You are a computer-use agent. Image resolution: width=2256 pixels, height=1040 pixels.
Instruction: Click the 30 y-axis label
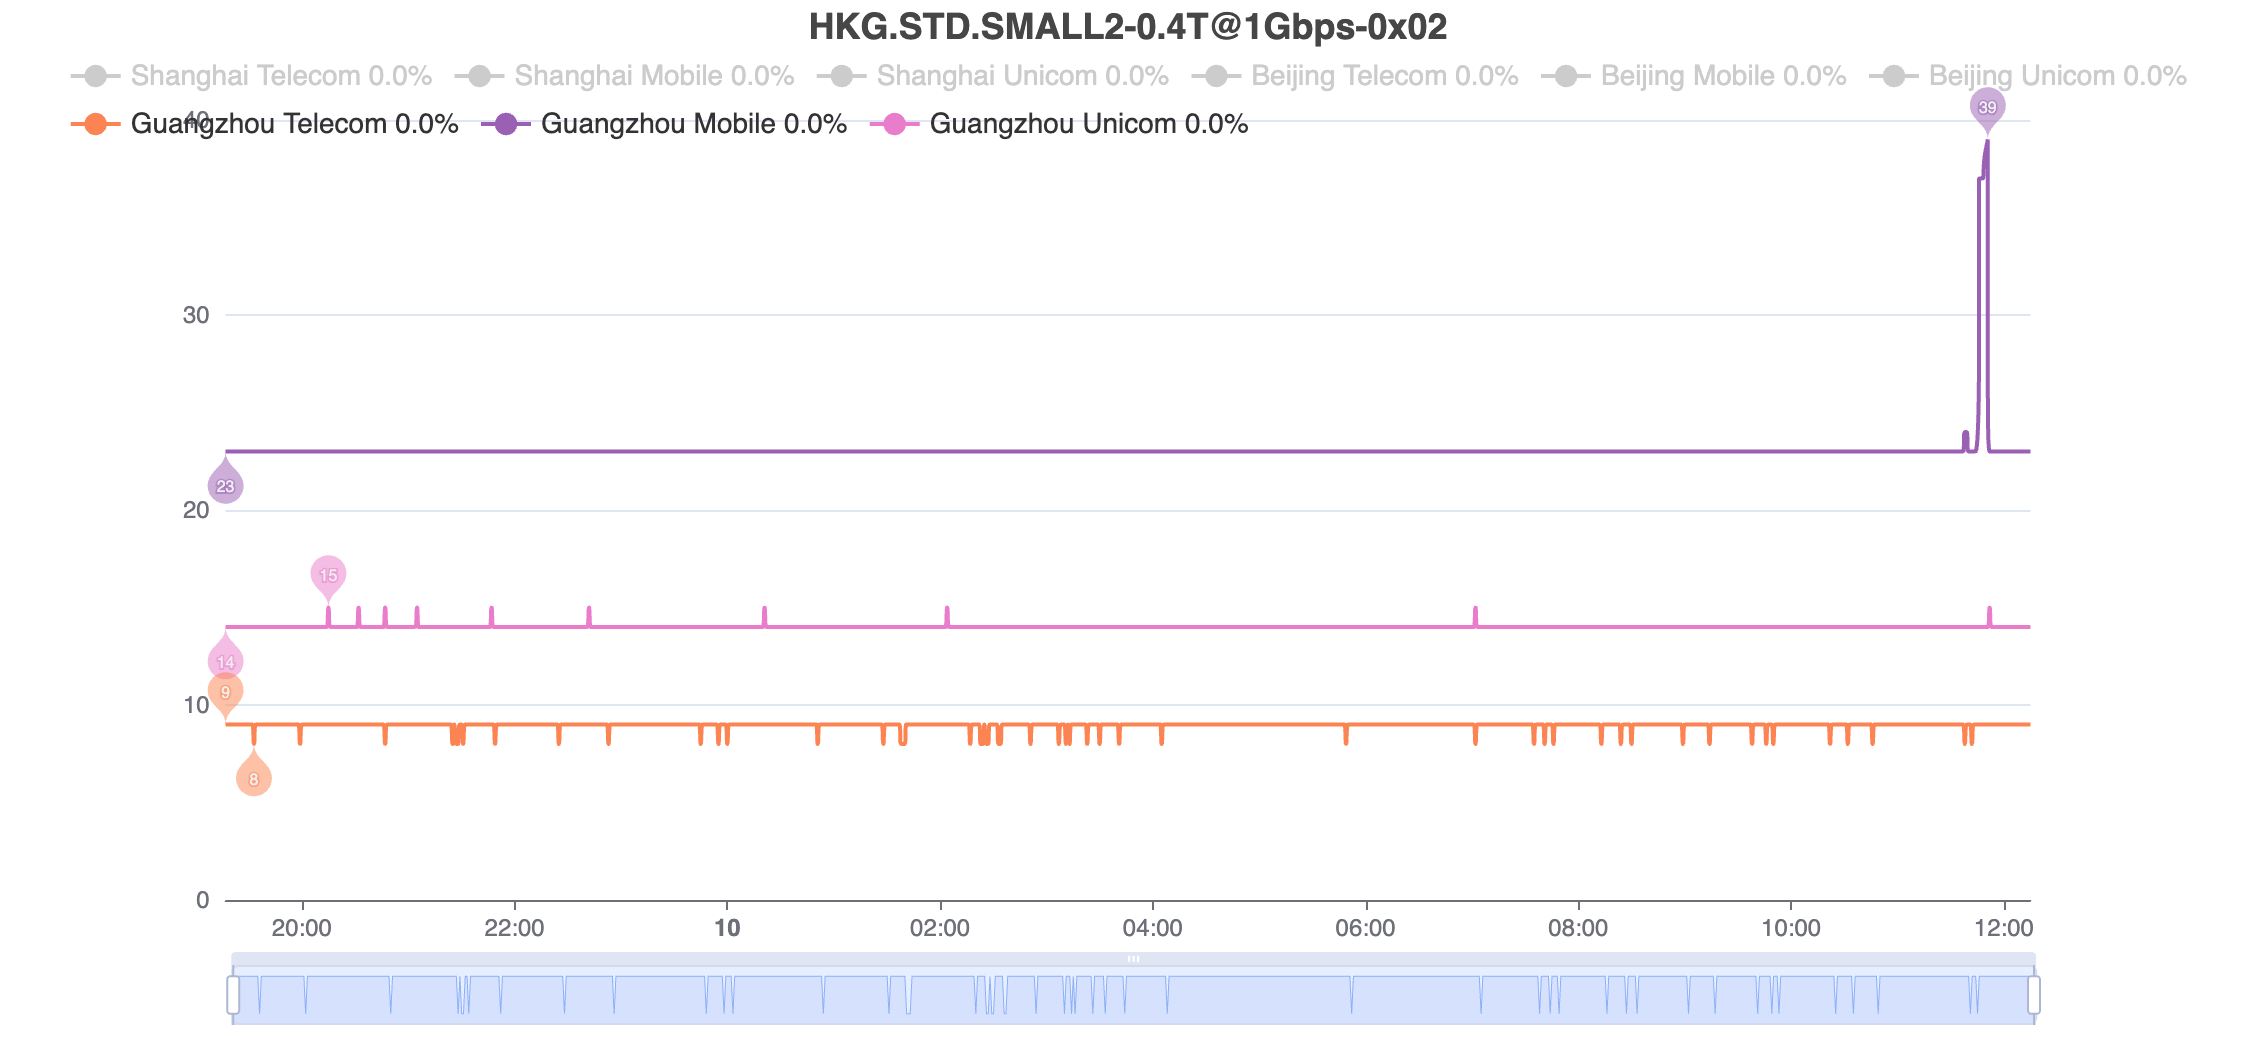point(196,315)
